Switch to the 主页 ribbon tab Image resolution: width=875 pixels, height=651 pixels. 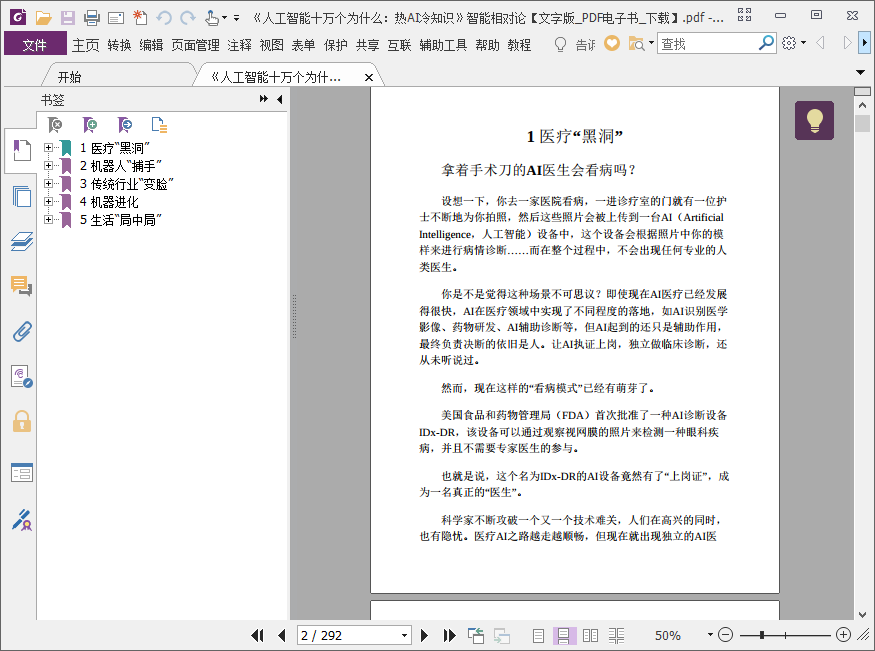[x=85, y=45]
